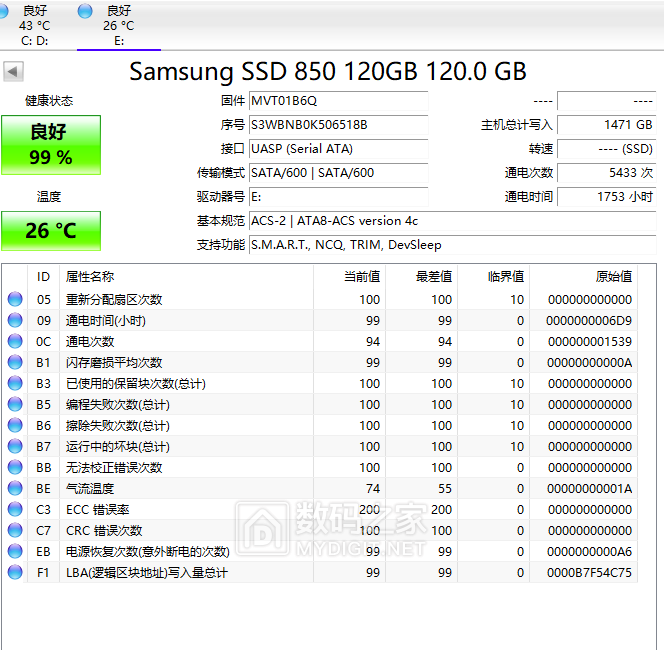The width and height of the screenshot is (664, 650).
Task: Select the firmware field MVT01B6Q
Action: coord(338,101)
